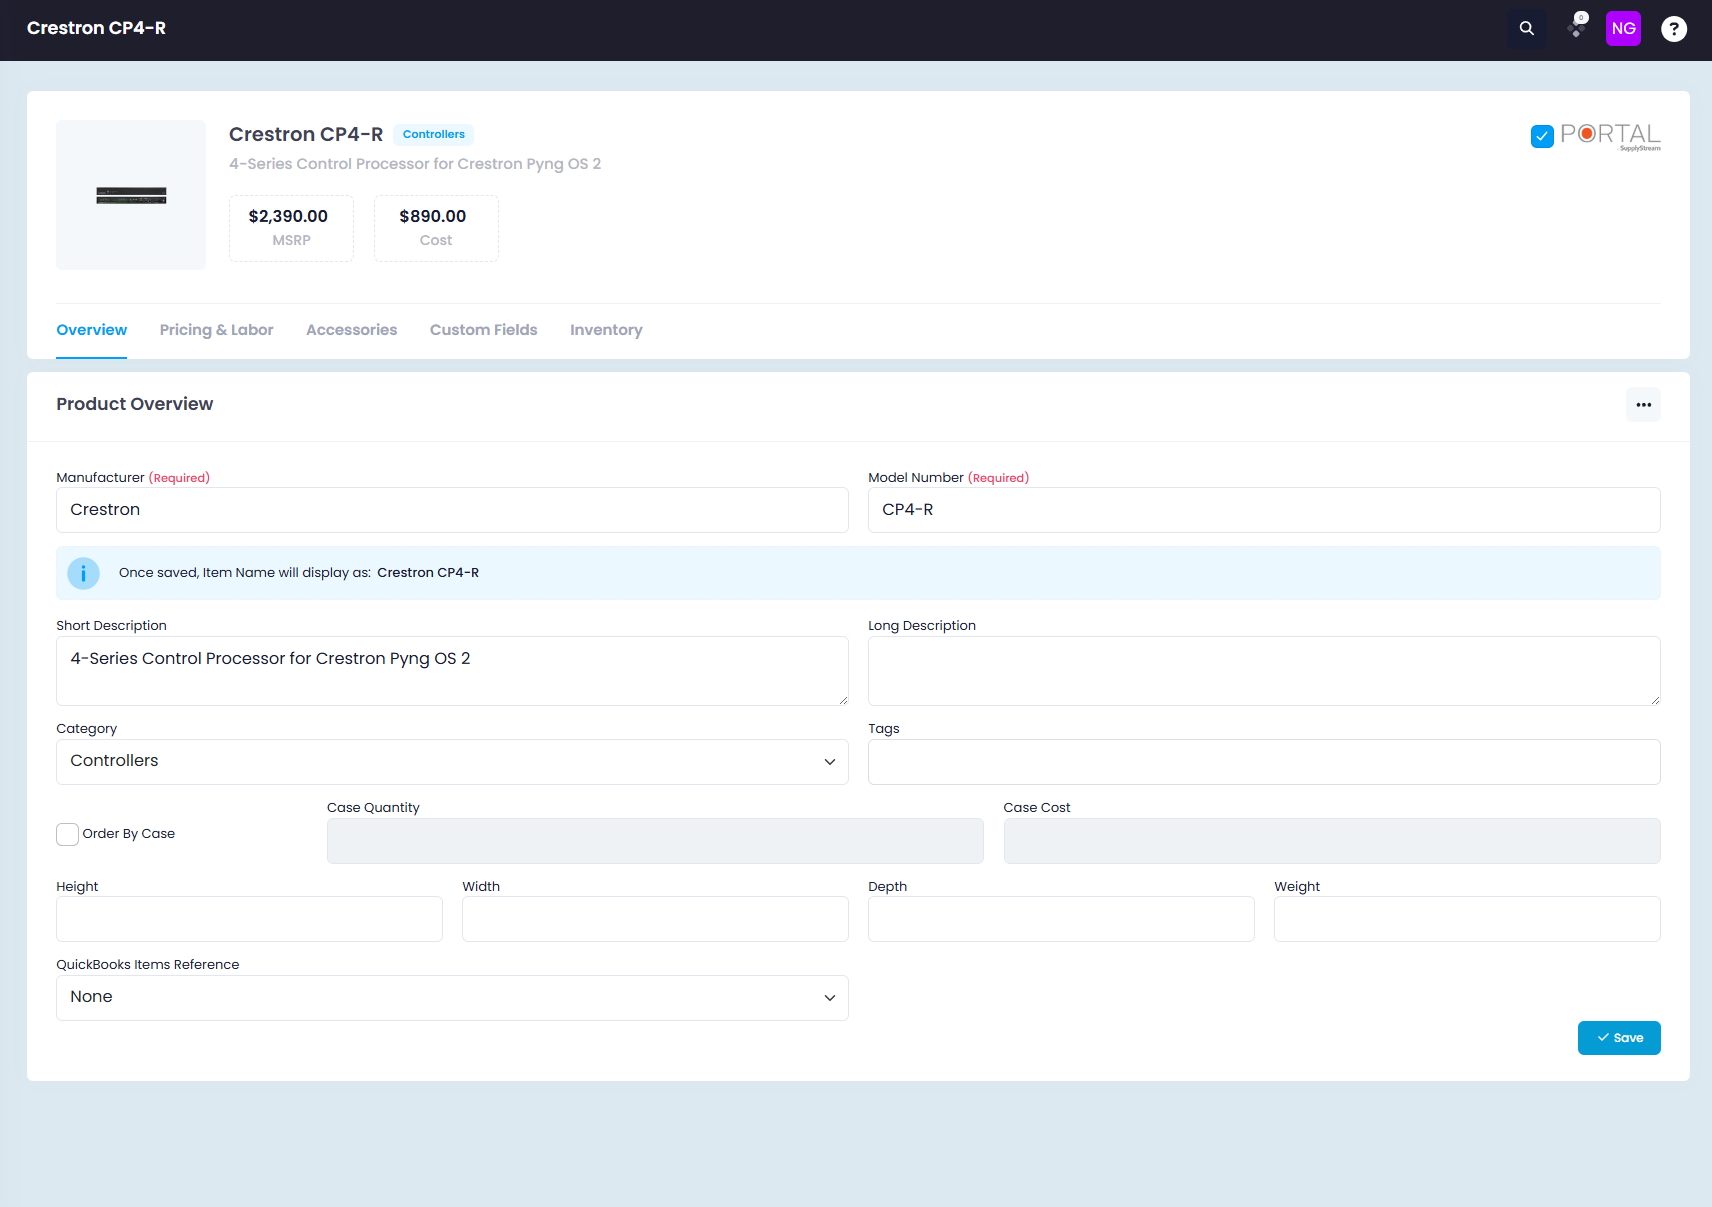Focus the Height input field
Image resolution: width=1712 pixels, height=1207 pixels.
[x=249, y=919]
